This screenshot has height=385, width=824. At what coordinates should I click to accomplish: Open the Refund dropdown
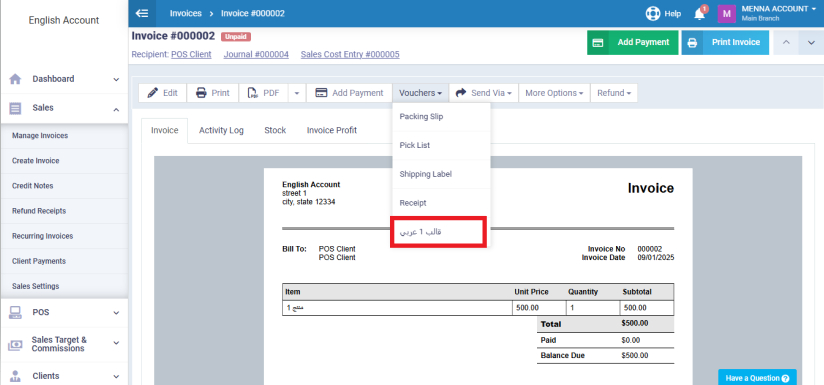(x=614, y=93)
